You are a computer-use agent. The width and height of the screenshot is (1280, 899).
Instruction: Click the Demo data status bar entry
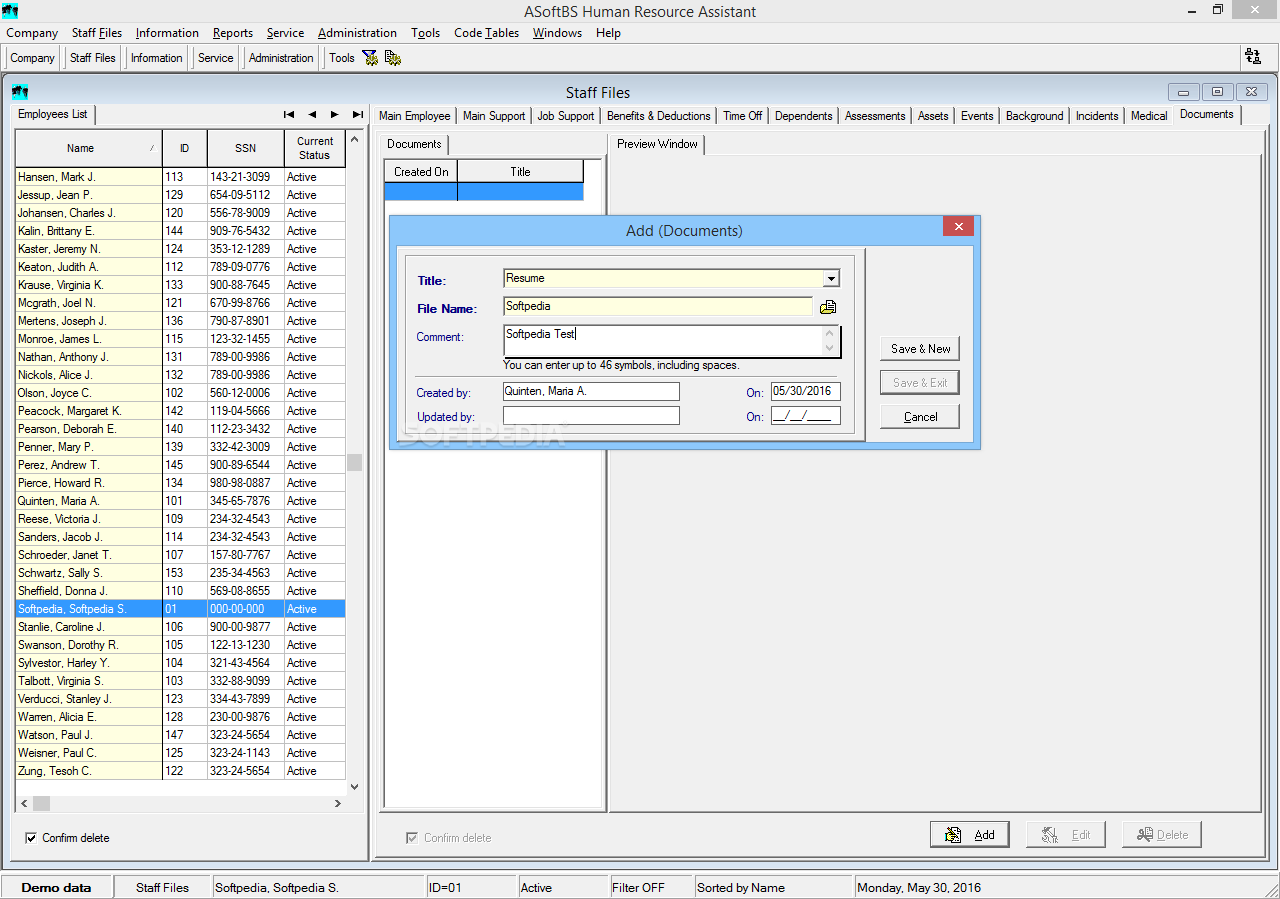tap(56, 887)
